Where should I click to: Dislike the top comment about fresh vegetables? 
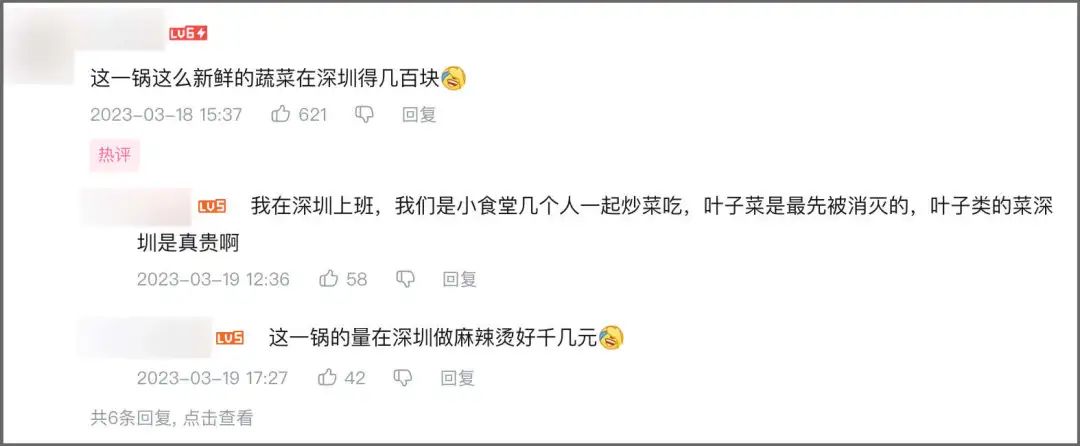point(365,114)
